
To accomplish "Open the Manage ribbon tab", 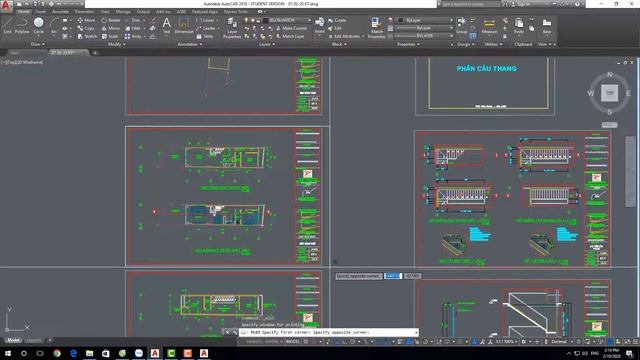I will click(x=123, y=12).
